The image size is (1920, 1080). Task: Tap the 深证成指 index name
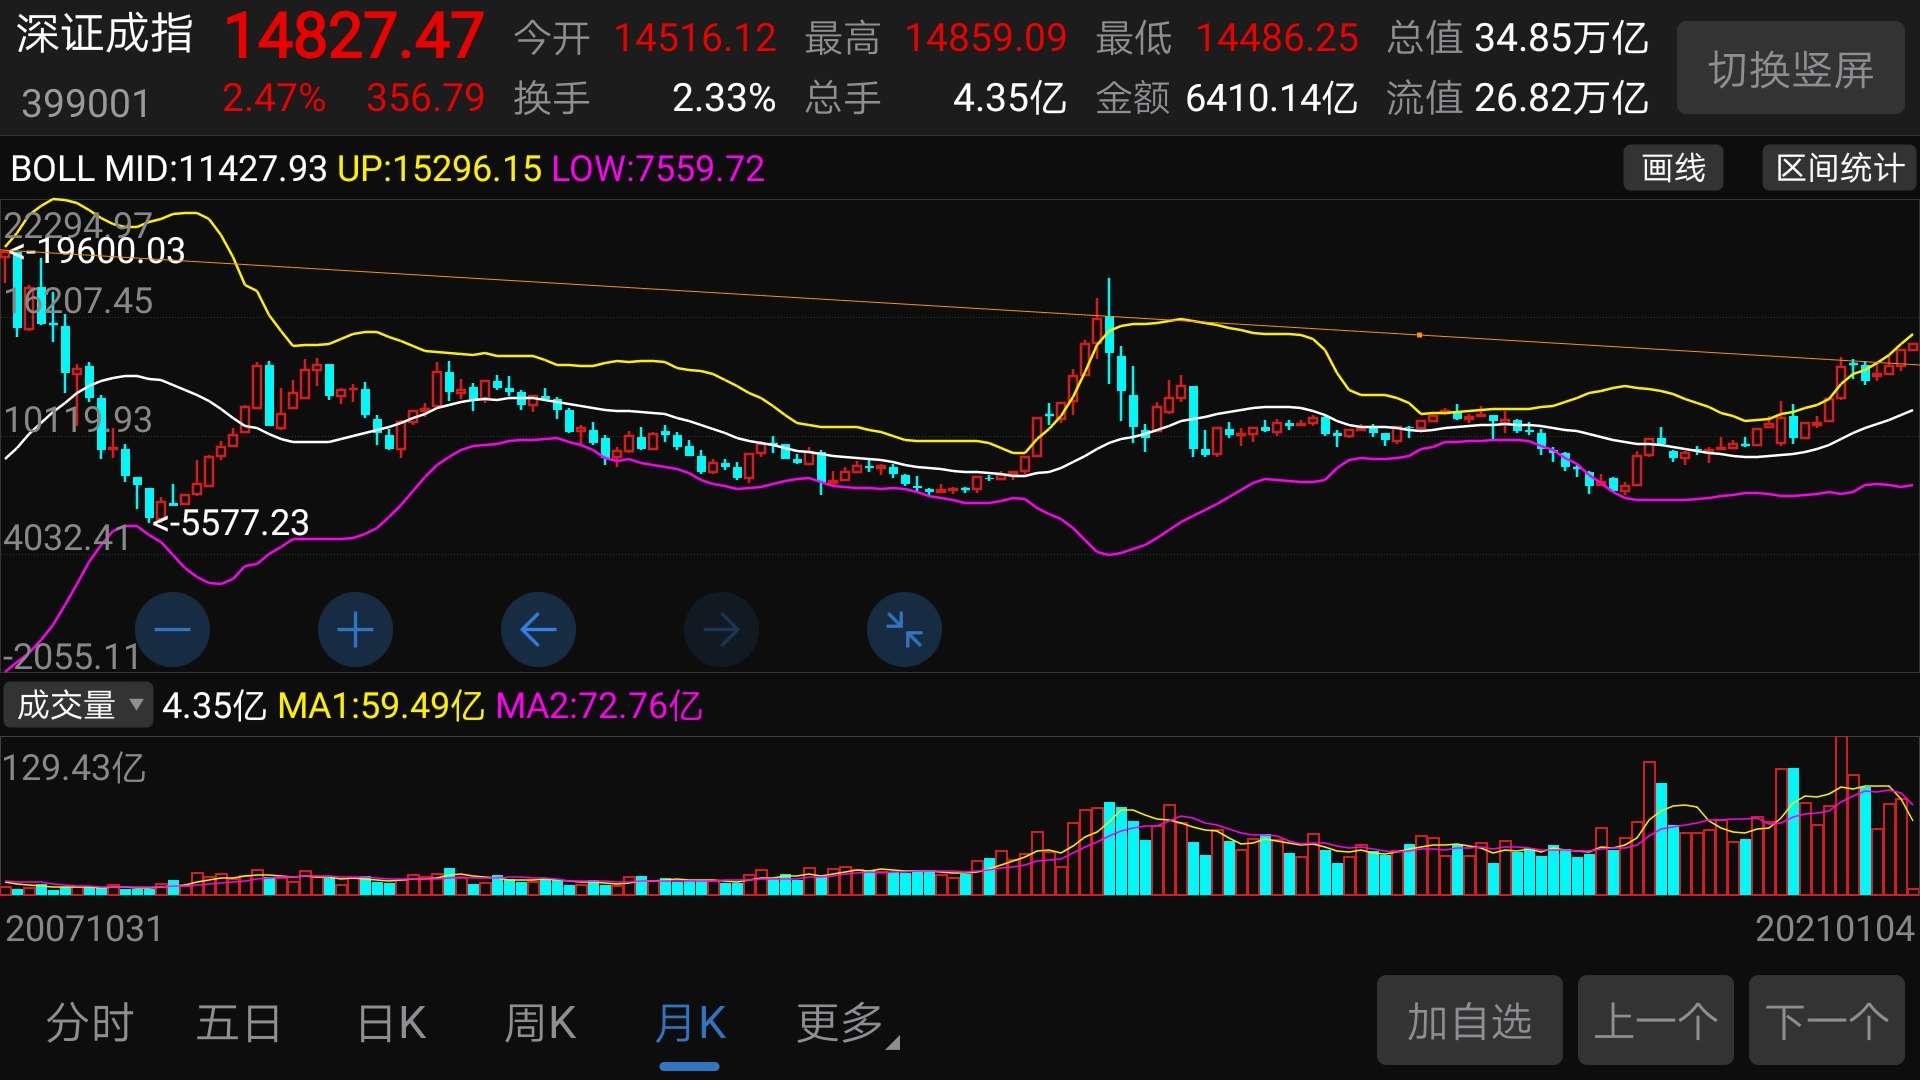click(x=104, y=34)
